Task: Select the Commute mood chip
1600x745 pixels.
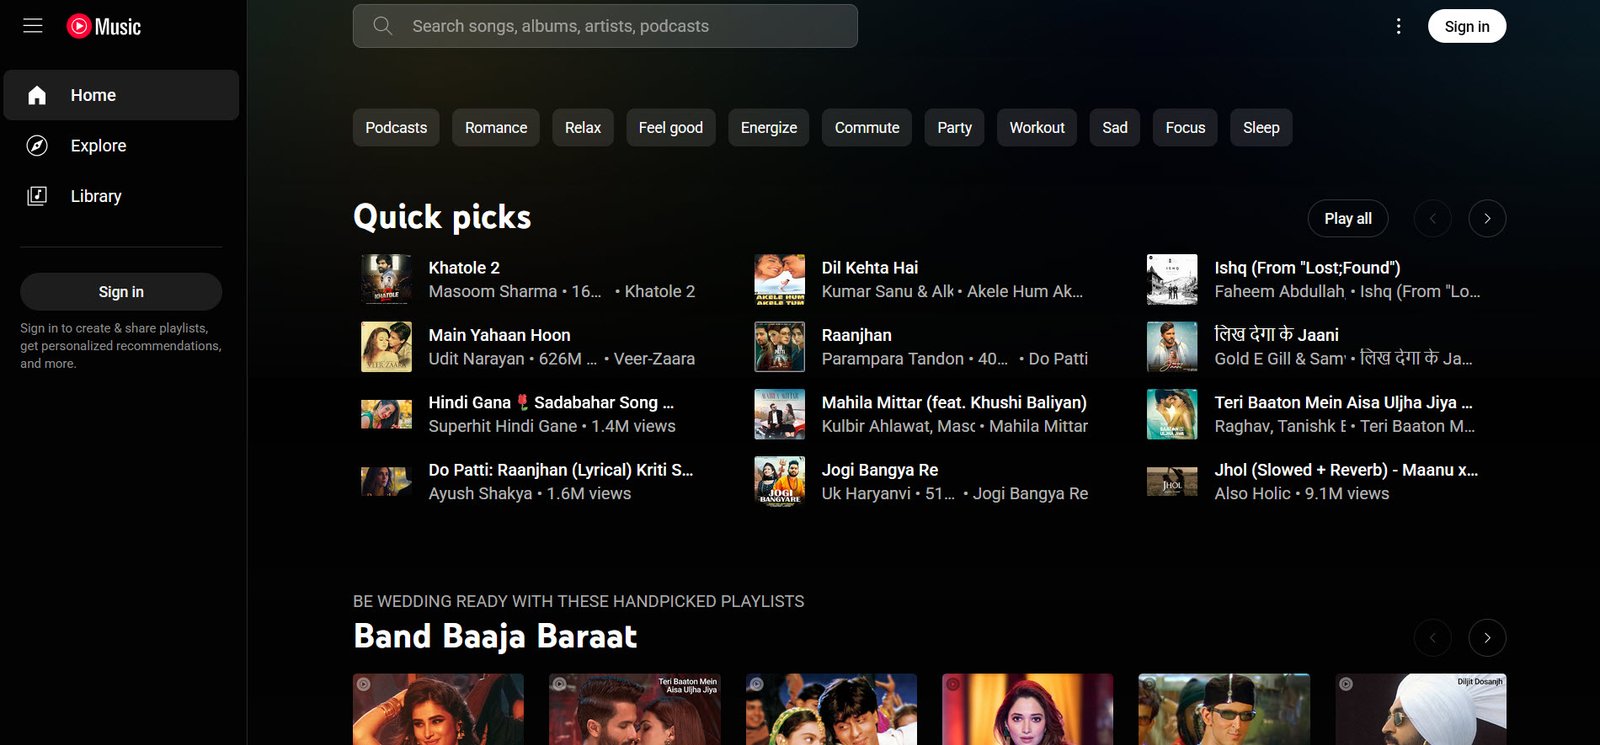Action: pos(867,128)
